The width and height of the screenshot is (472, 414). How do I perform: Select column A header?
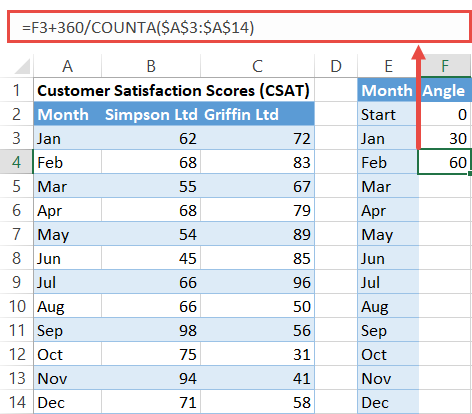coord(67,66)
